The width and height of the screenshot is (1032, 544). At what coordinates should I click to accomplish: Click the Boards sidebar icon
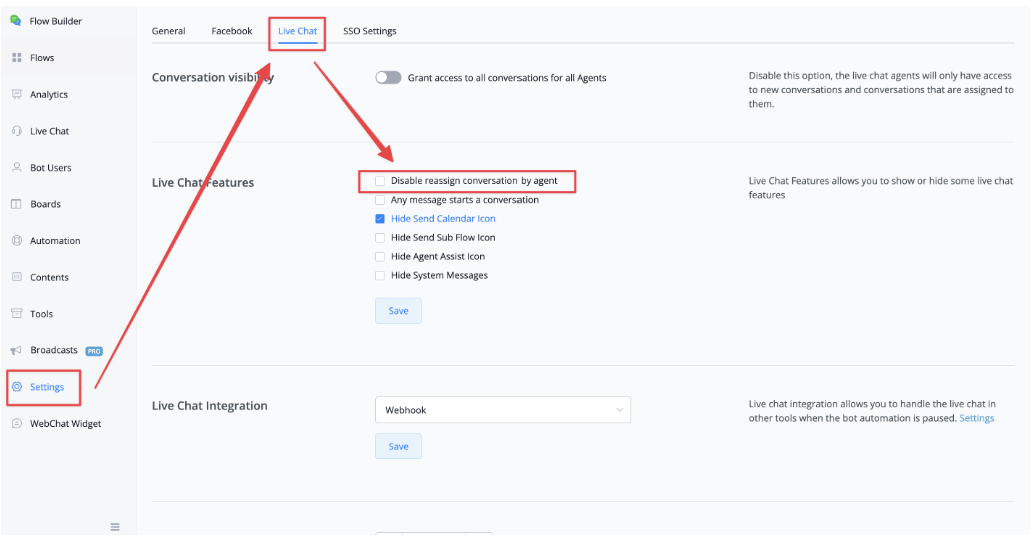(x=17, y=204)
